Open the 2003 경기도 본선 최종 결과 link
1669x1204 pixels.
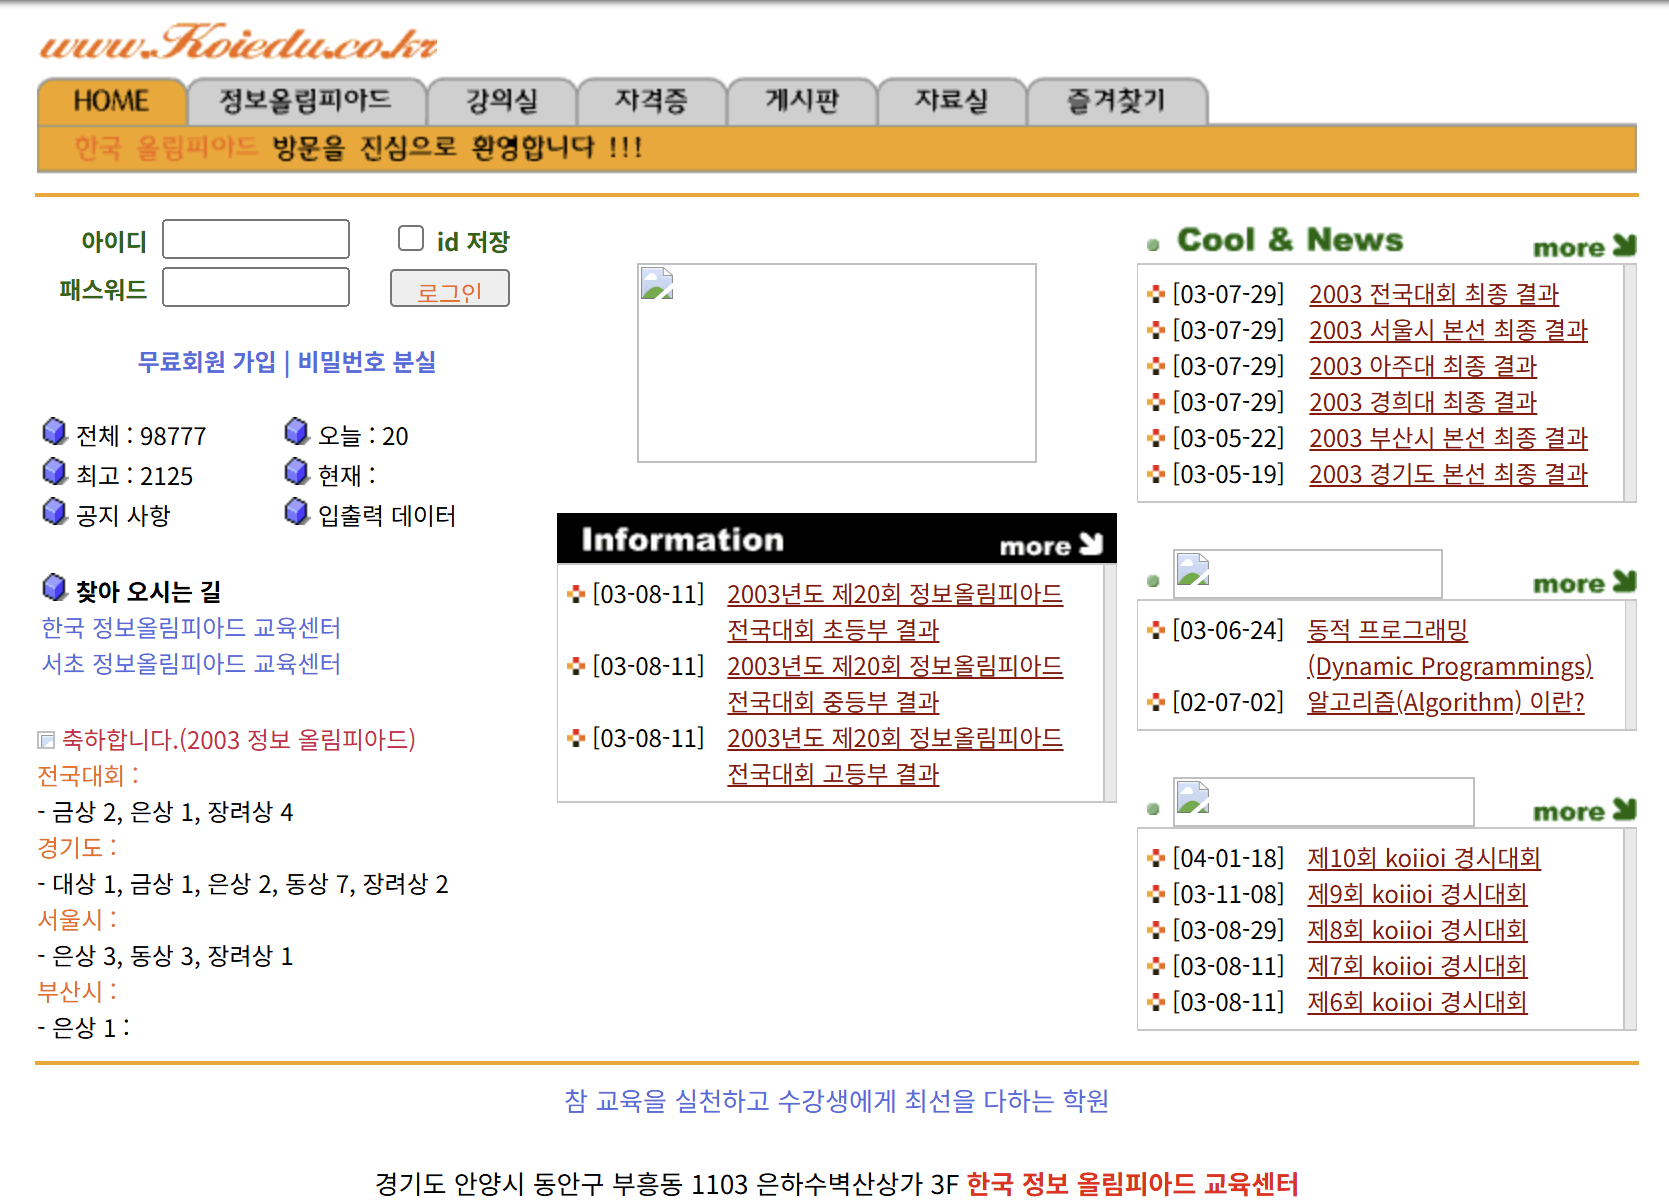pos(1448,474)
